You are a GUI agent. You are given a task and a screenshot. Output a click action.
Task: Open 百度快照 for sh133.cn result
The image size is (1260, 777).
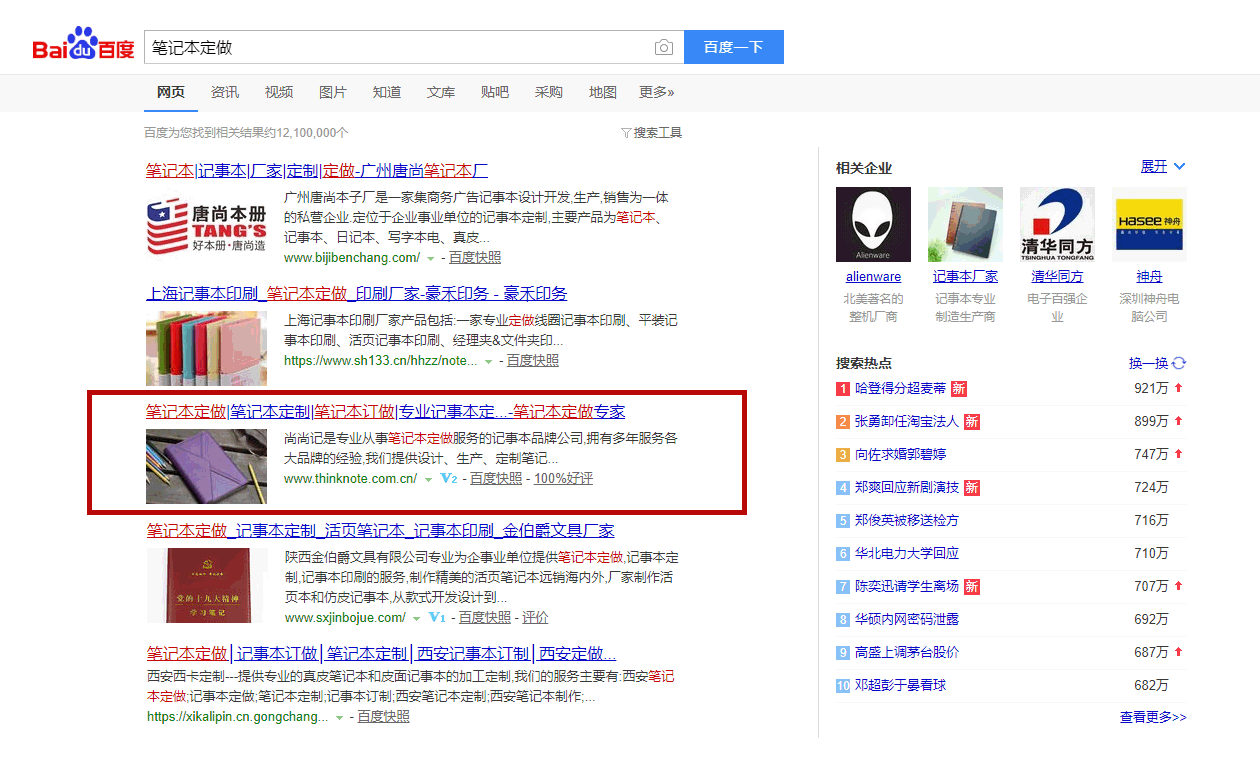533,361
